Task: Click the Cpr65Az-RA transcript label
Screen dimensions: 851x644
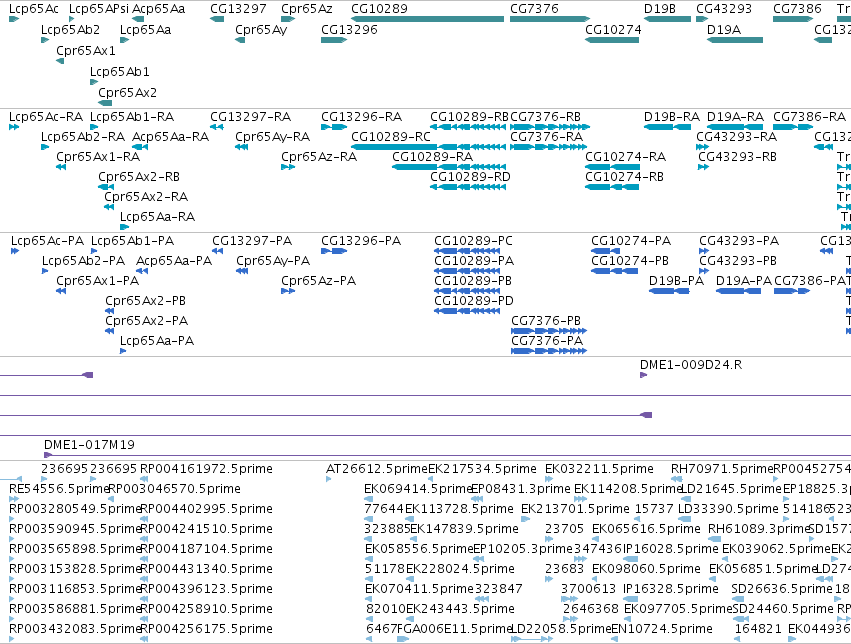Action: point(319,156)
